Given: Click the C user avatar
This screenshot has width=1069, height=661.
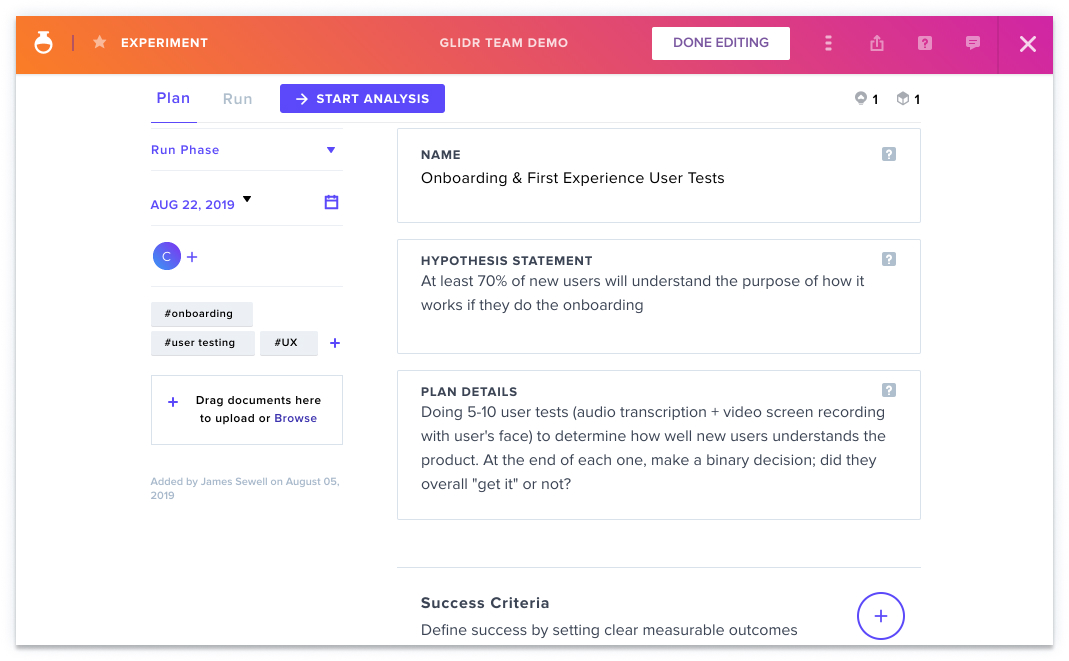Looking at the screenshot, I should (x=166, y=256).
